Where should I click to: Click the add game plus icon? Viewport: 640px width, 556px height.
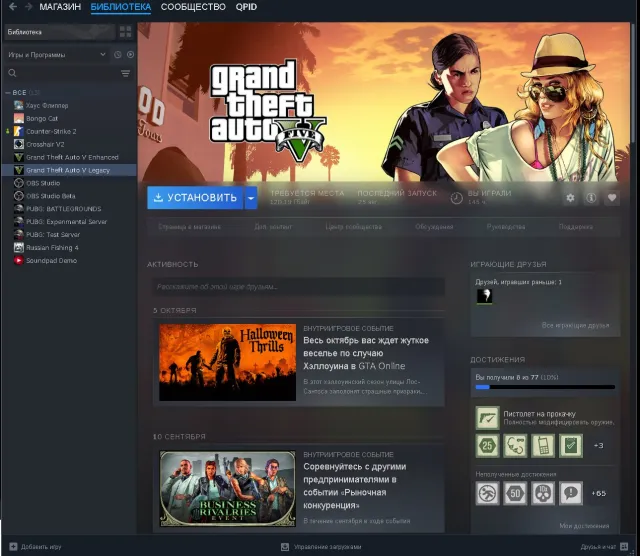pyautogui.click(x=13, y=546)
